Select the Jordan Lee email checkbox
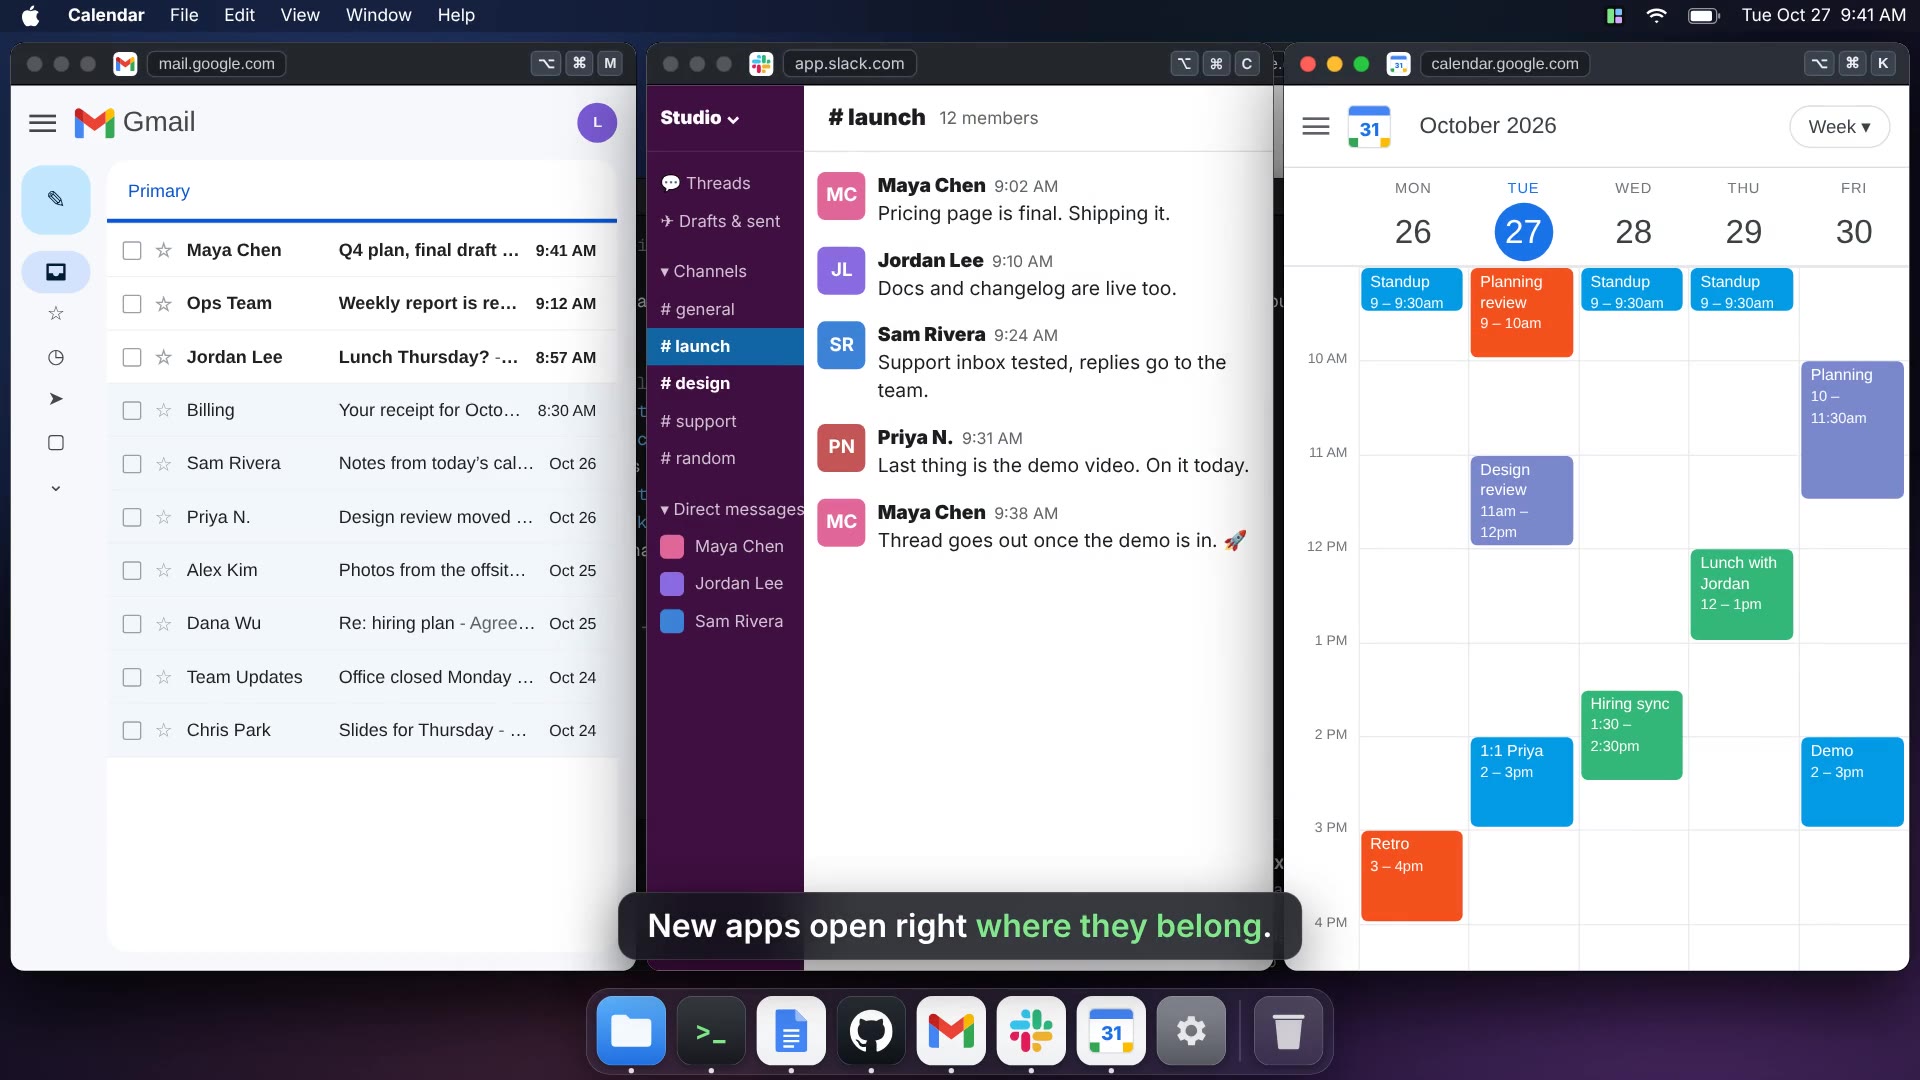This screenshot has width=1920, height=1080. tap(132, 357)
